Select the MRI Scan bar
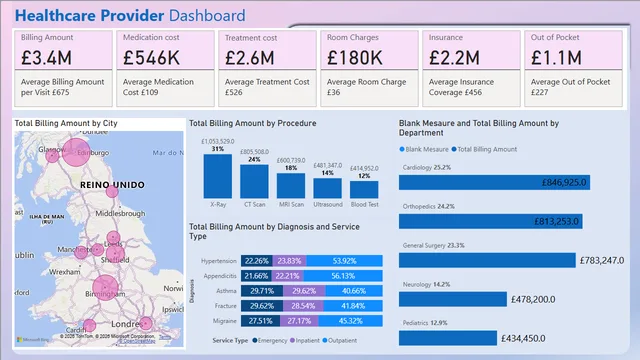Screen dimensions: 640x360 [291, 186]
